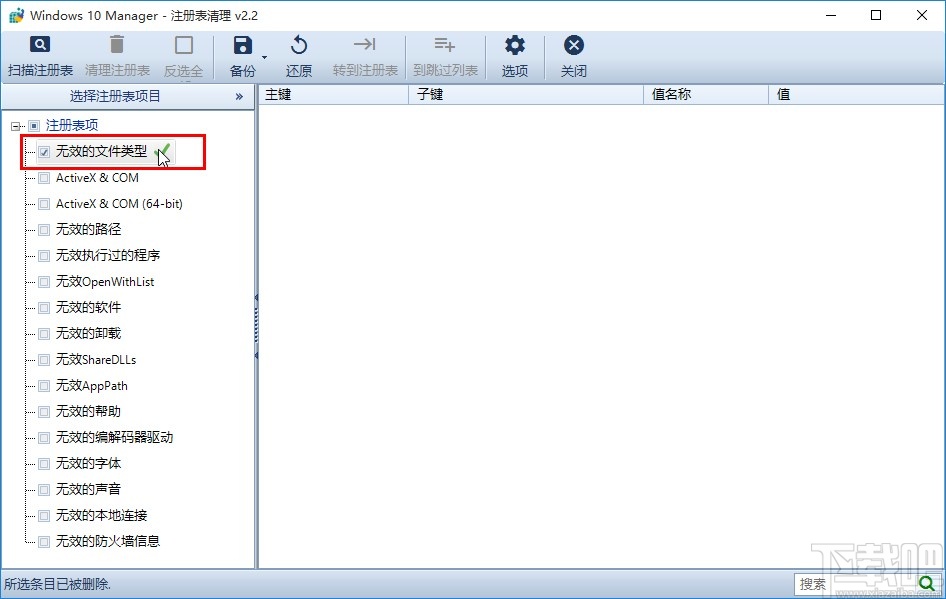Viewport: 946px width, 599px height.
Task: Collapse the panel with the » arrow
Action: tap(239, 97)
